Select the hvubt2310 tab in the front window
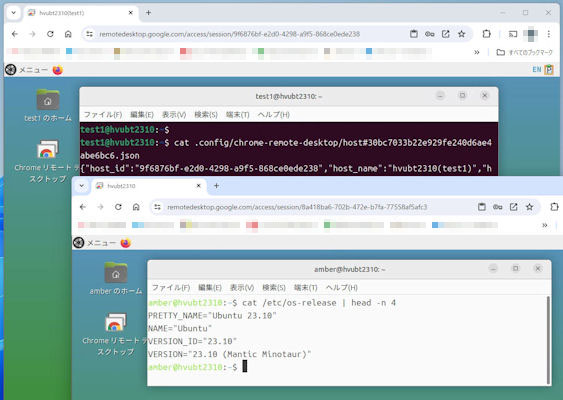The image size is (563, 400). coord(149,186)
